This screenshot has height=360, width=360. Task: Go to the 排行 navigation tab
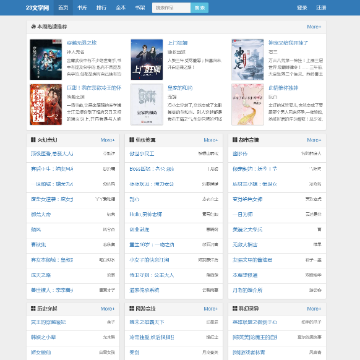point(101,8)
